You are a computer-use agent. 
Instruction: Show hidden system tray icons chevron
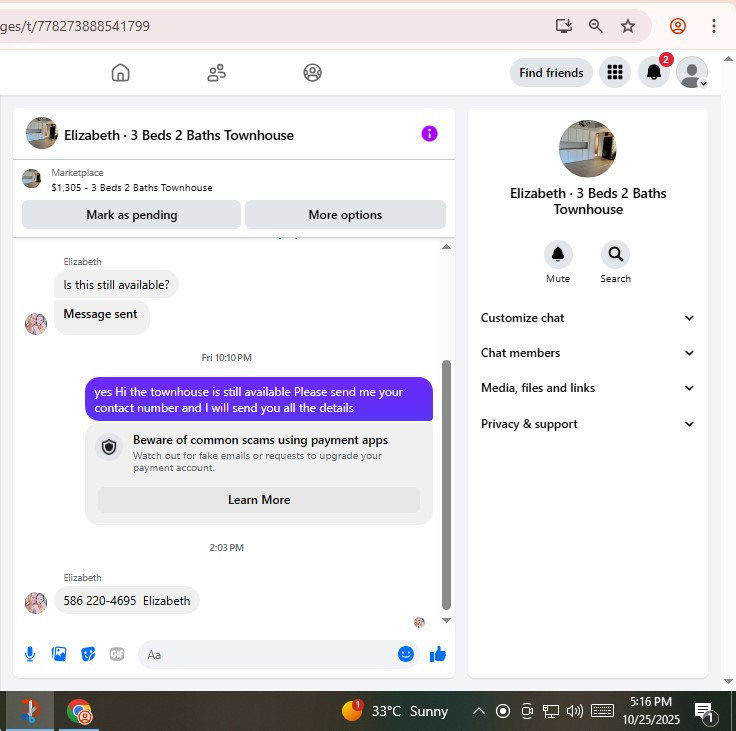click(x=478, y=711)
